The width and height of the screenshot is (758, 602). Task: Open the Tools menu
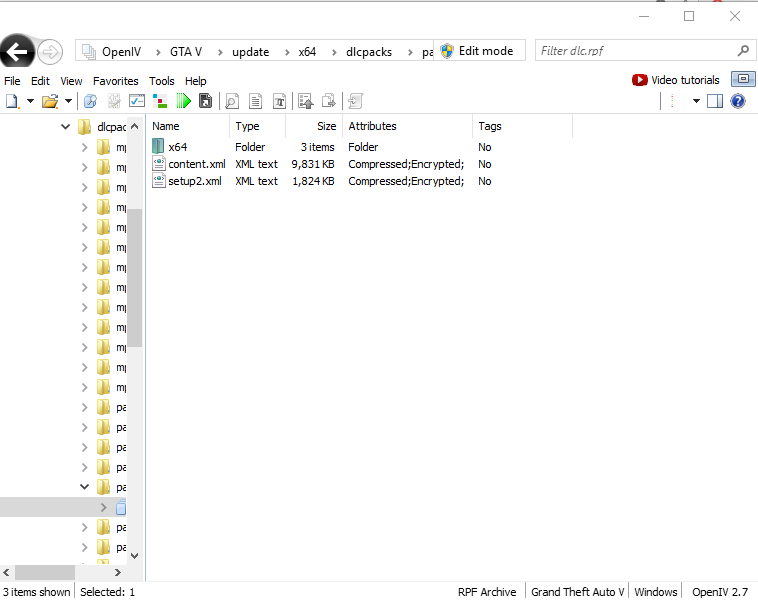pyautogui.click(x=161, y=81)
